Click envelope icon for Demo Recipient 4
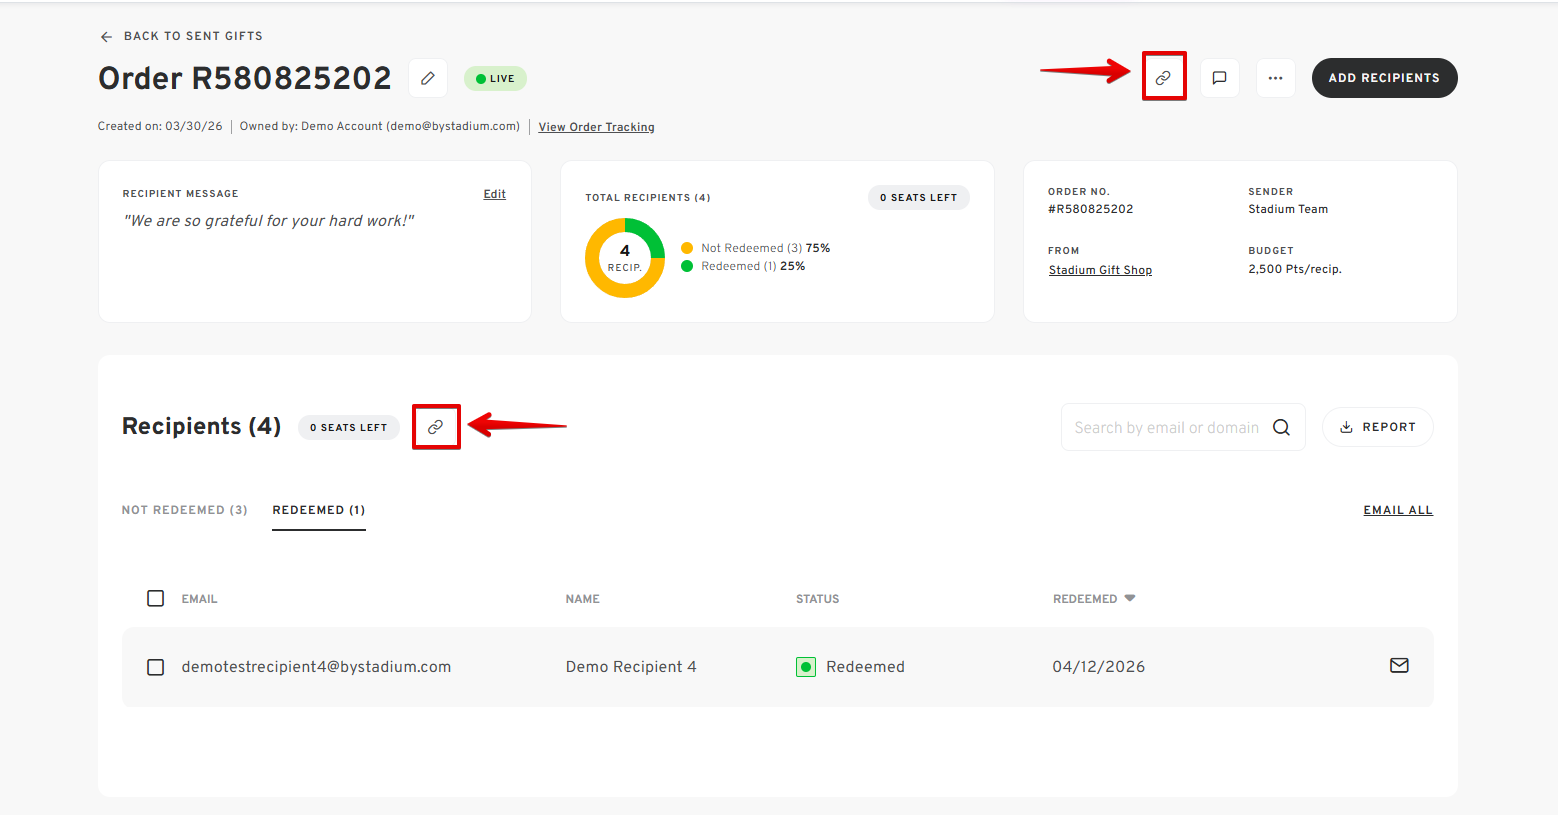 pyautogui.click(x=1399, y=666)
